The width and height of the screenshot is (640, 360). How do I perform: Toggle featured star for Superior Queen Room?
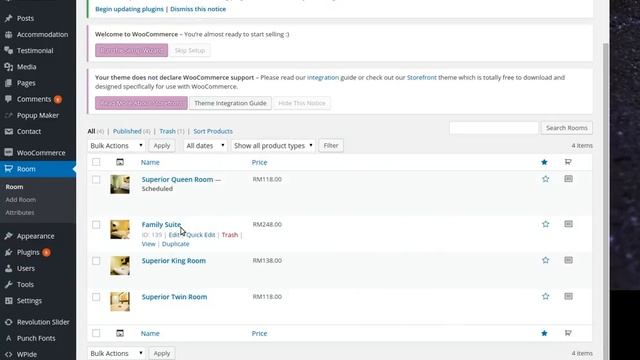pyautogui.click(x=545, y=179)
